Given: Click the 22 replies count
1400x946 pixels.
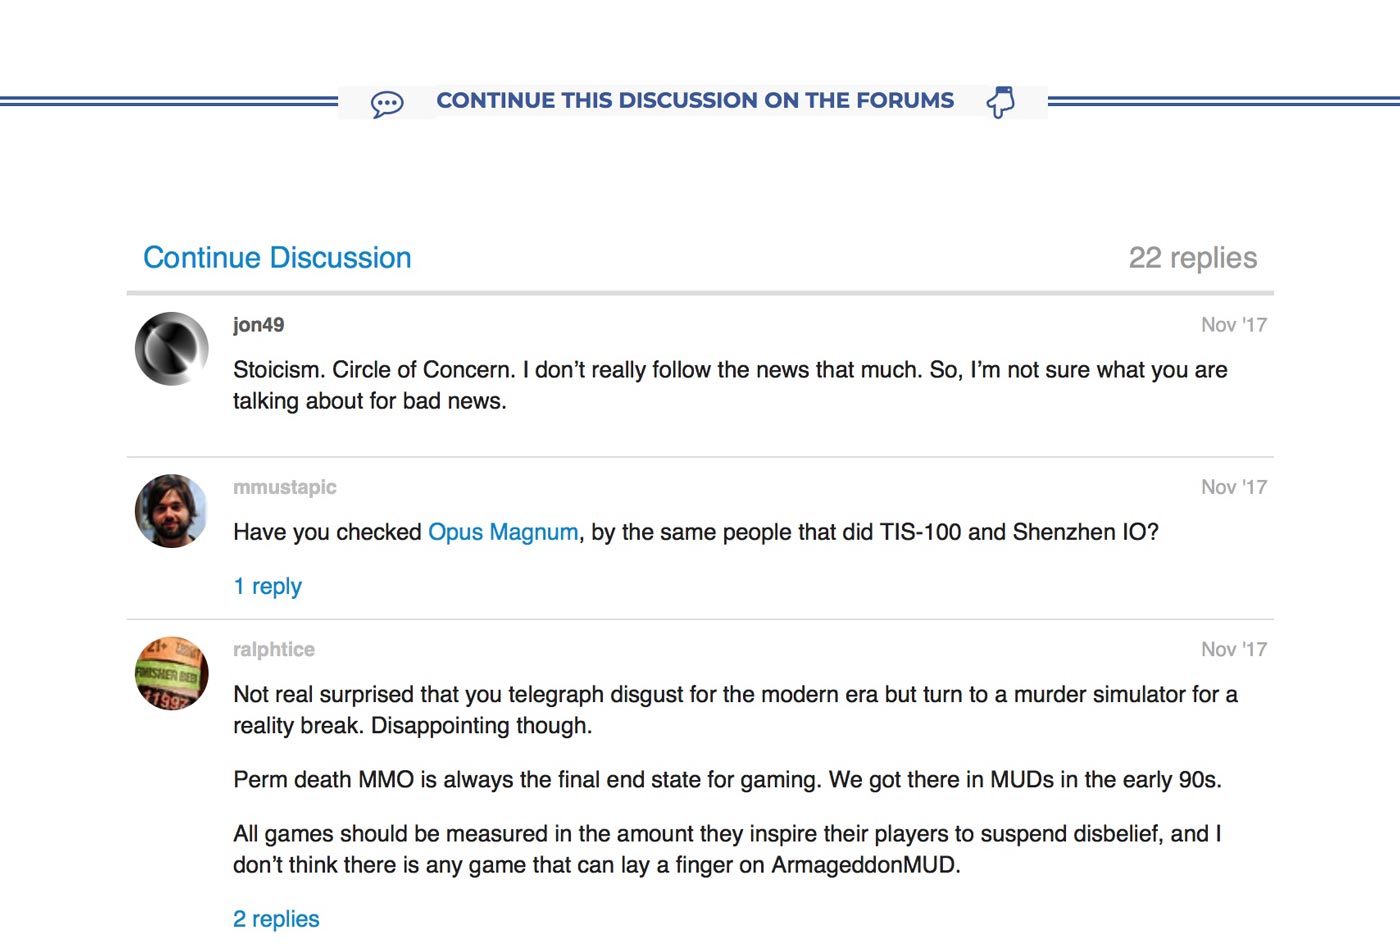Looking at the screenshot, I should tap(1192, 257).
